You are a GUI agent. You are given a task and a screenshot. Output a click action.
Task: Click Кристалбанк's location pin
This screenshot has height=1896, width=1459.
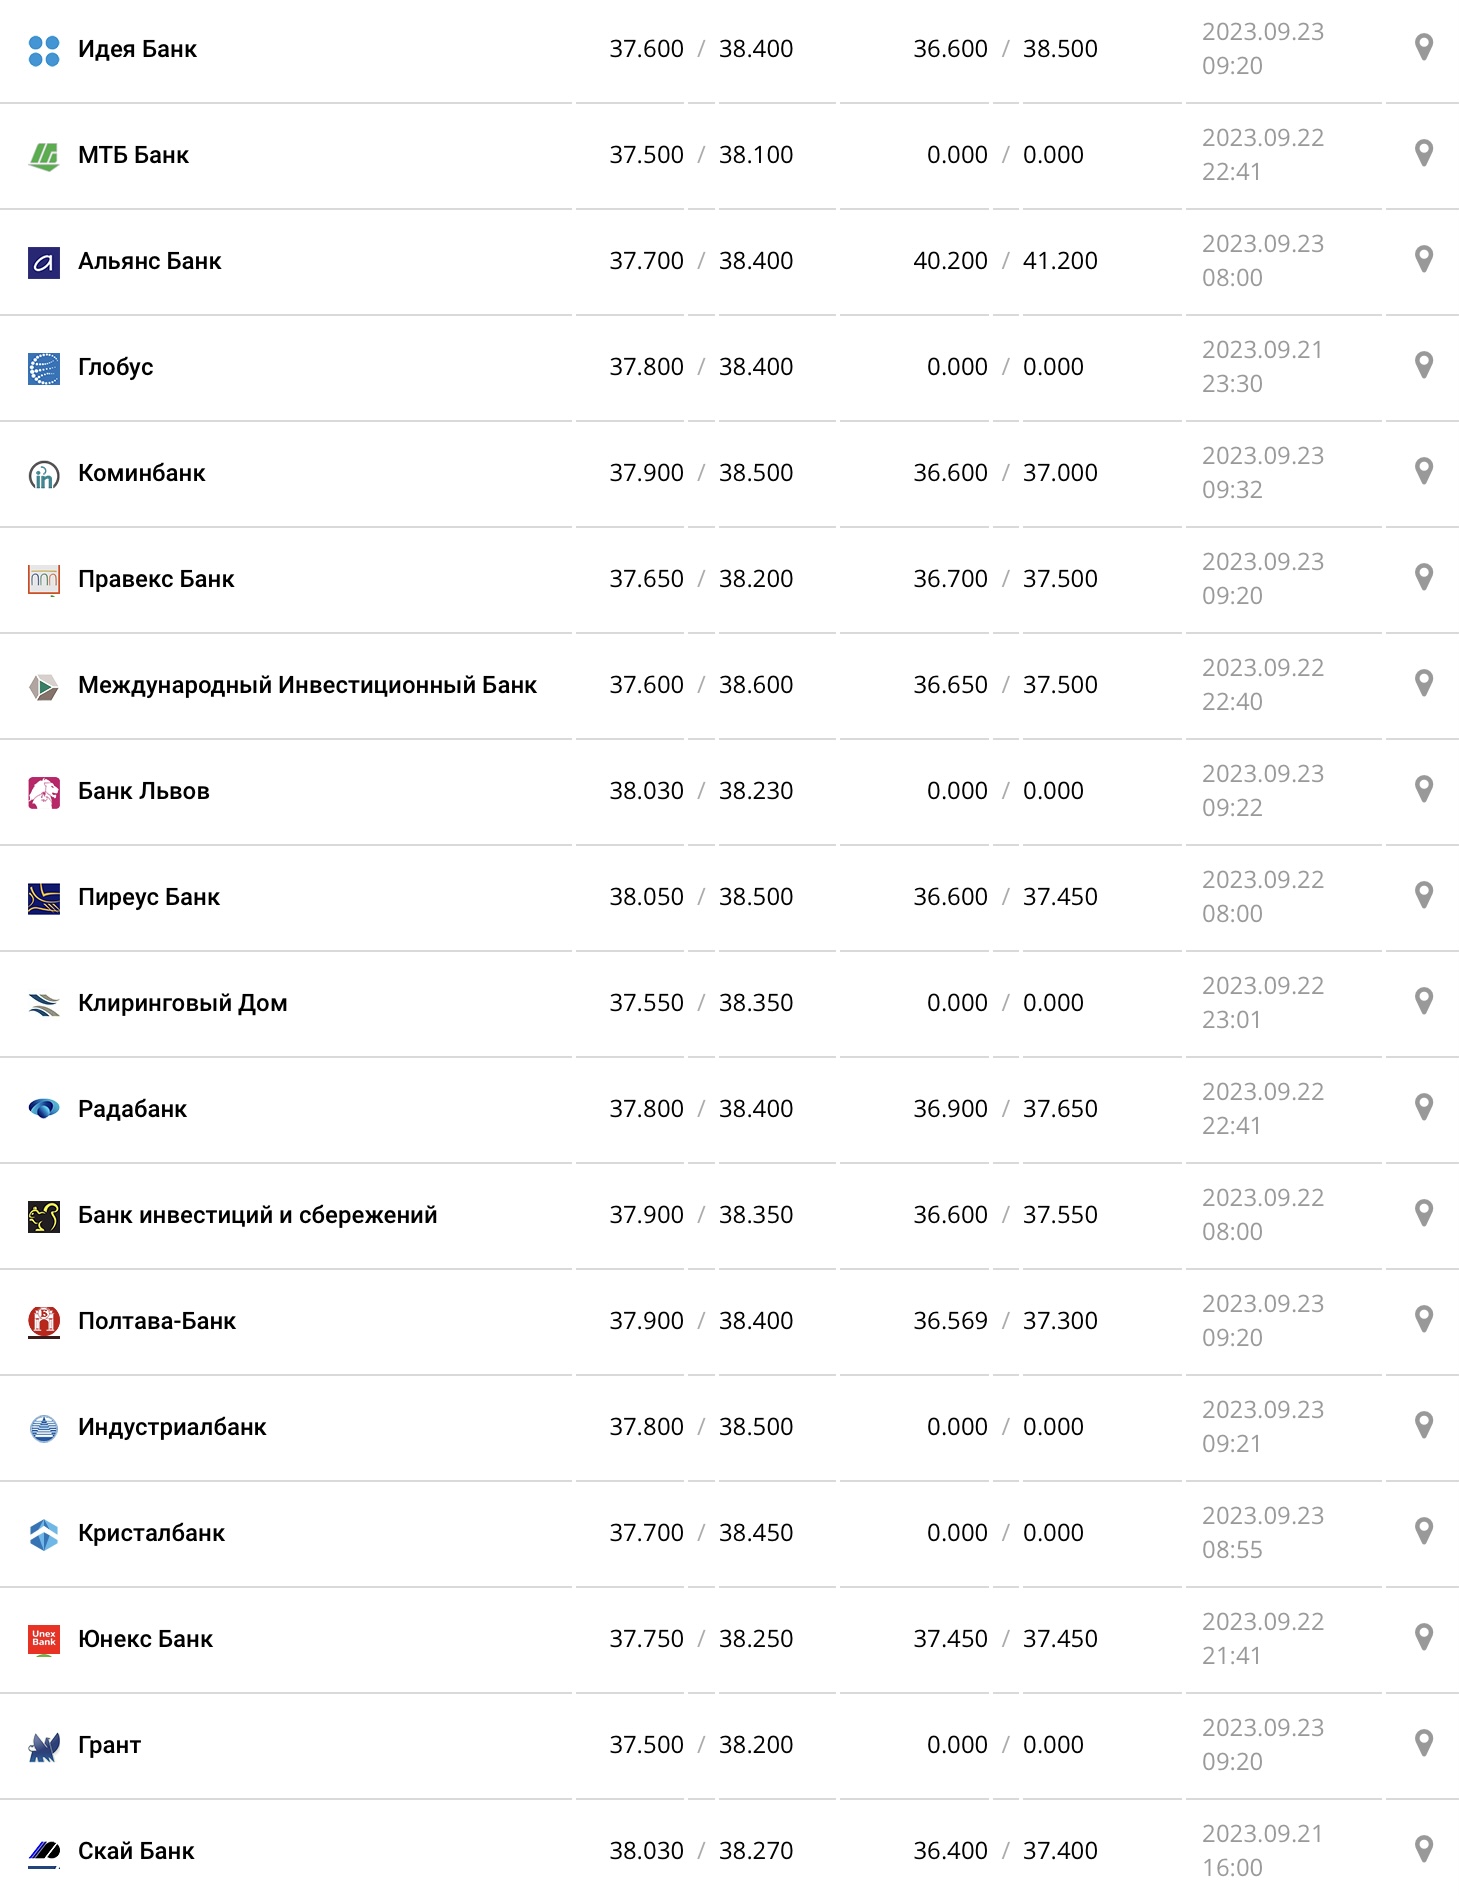pyautogui.click(x=1424, y=1531)
